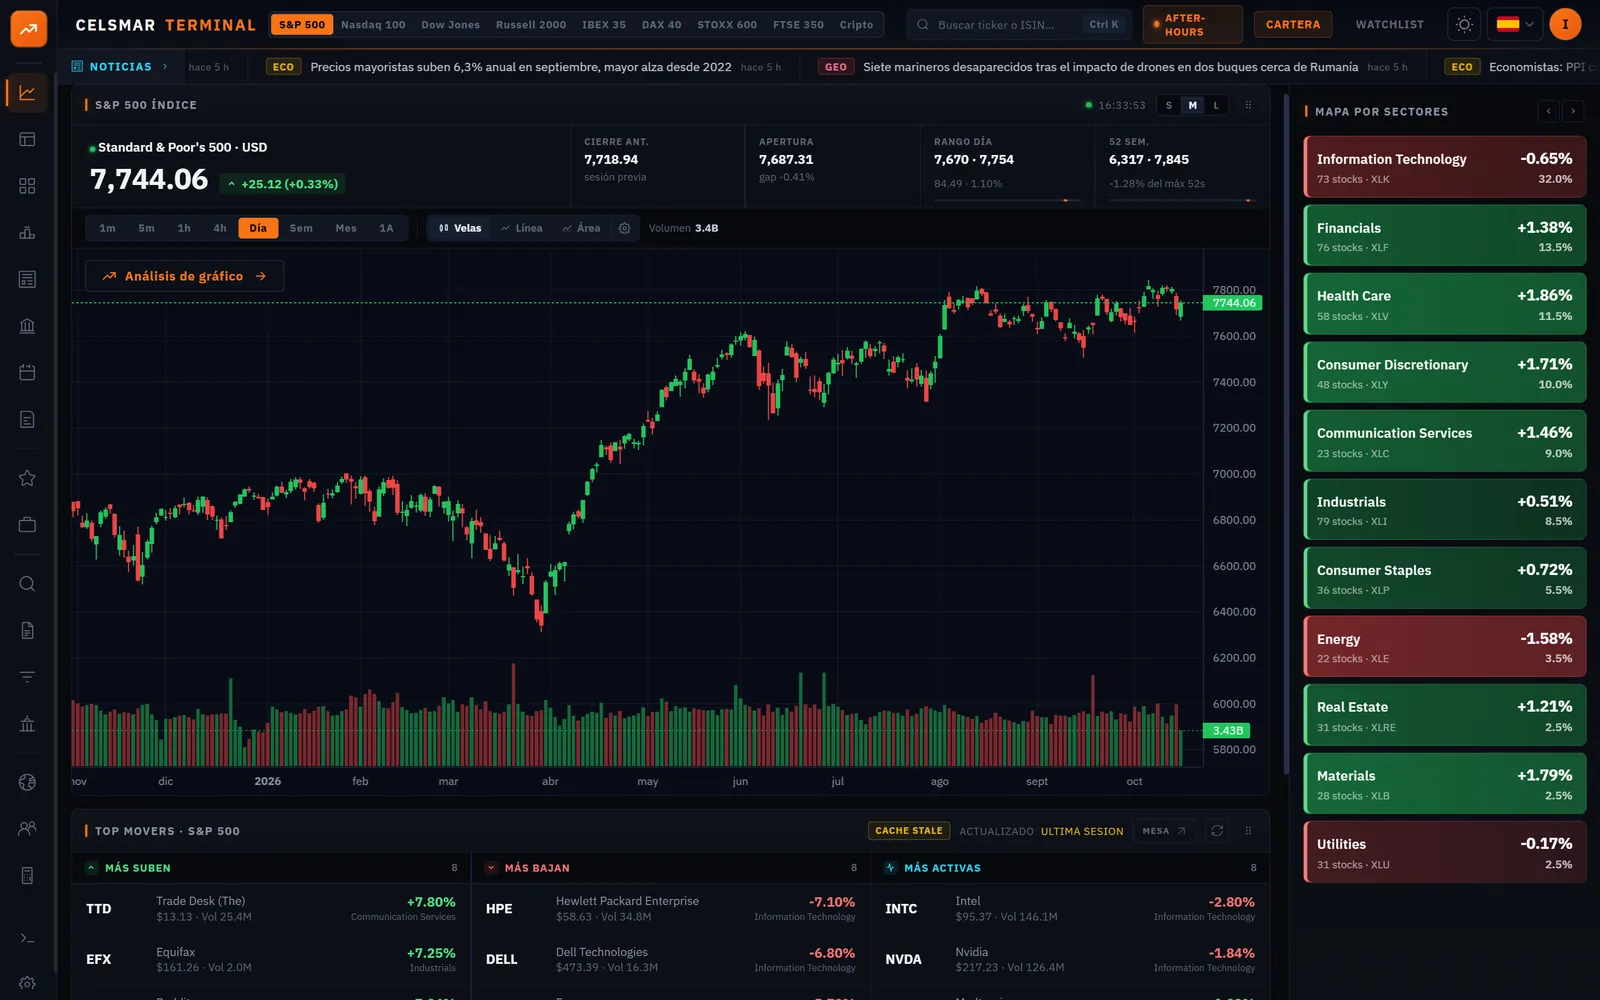
Task: Open the globe icon in the sidebar
Action: (27, 782)
